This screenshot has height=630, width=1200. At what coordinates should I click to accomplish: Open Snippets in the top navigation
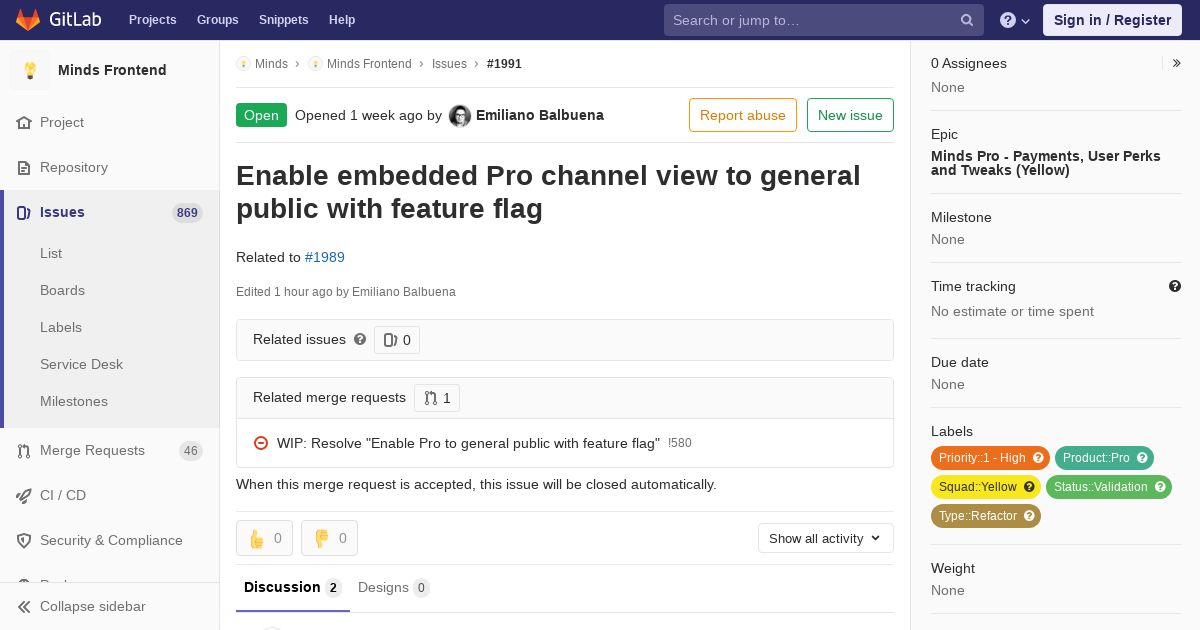(283, 20)
